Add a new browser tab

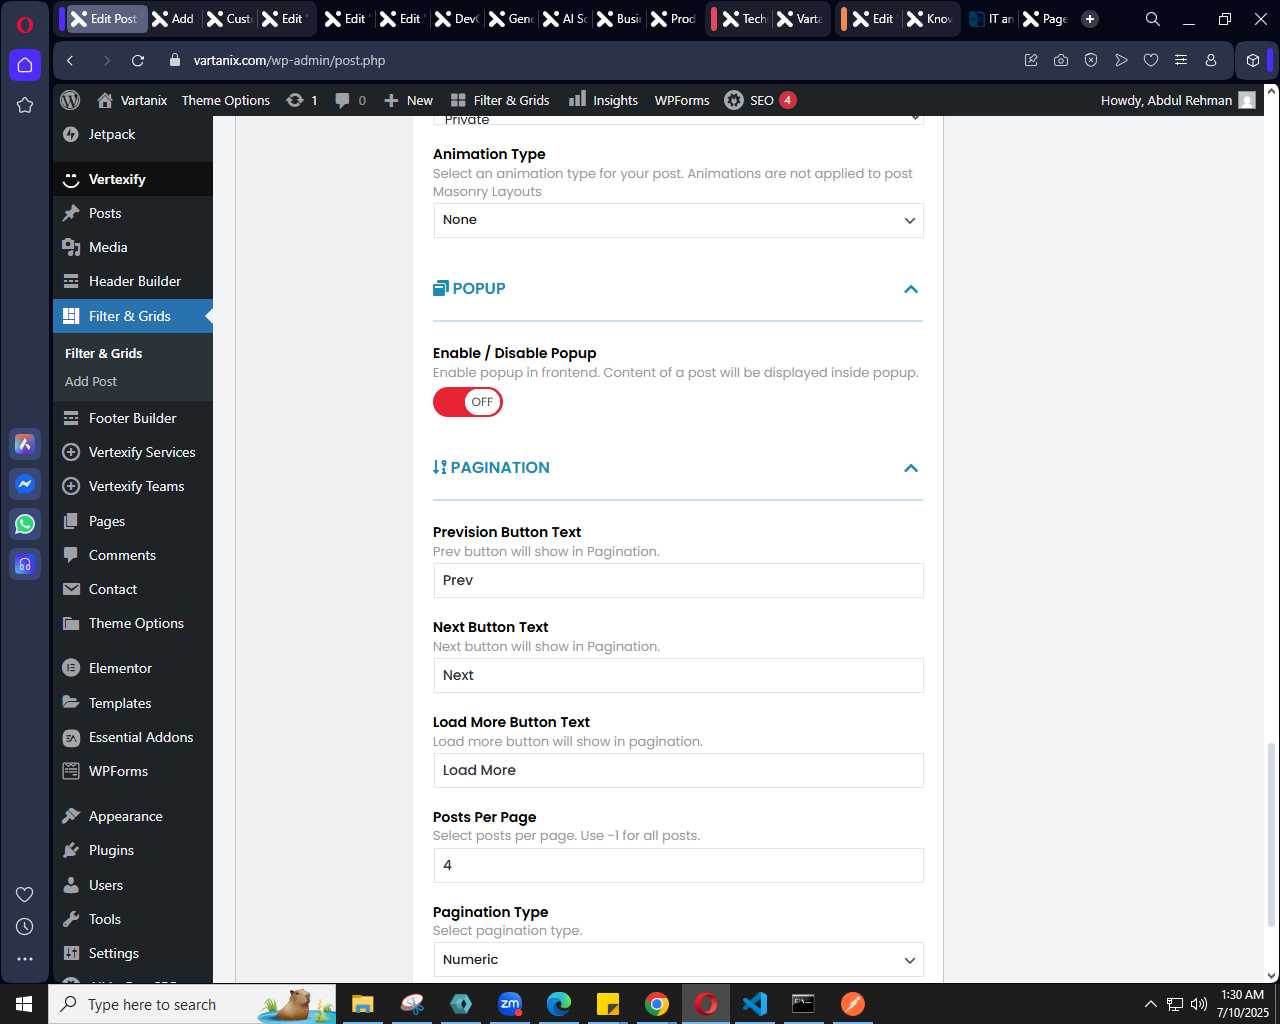coord(1090,19)
